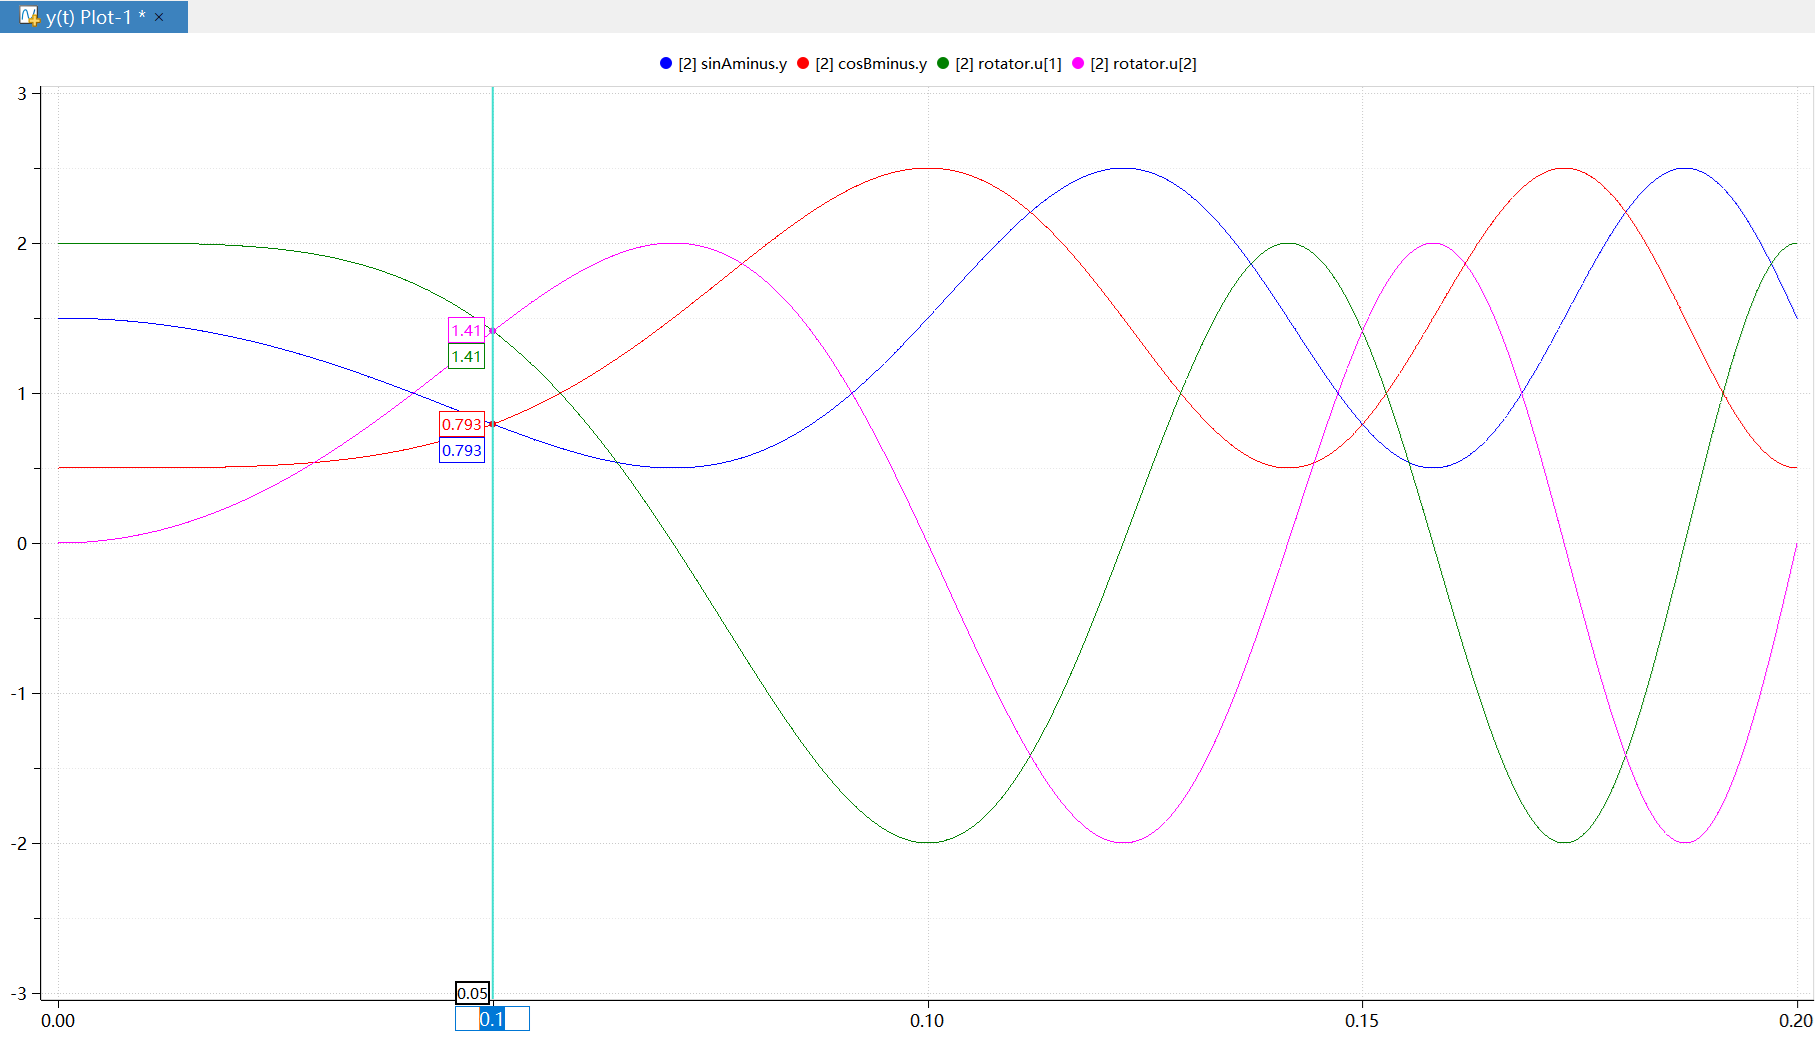Click the red 0.793 value label
Image resolution: width=1815 pixels, height=1038 pixels.
(462, 424)
